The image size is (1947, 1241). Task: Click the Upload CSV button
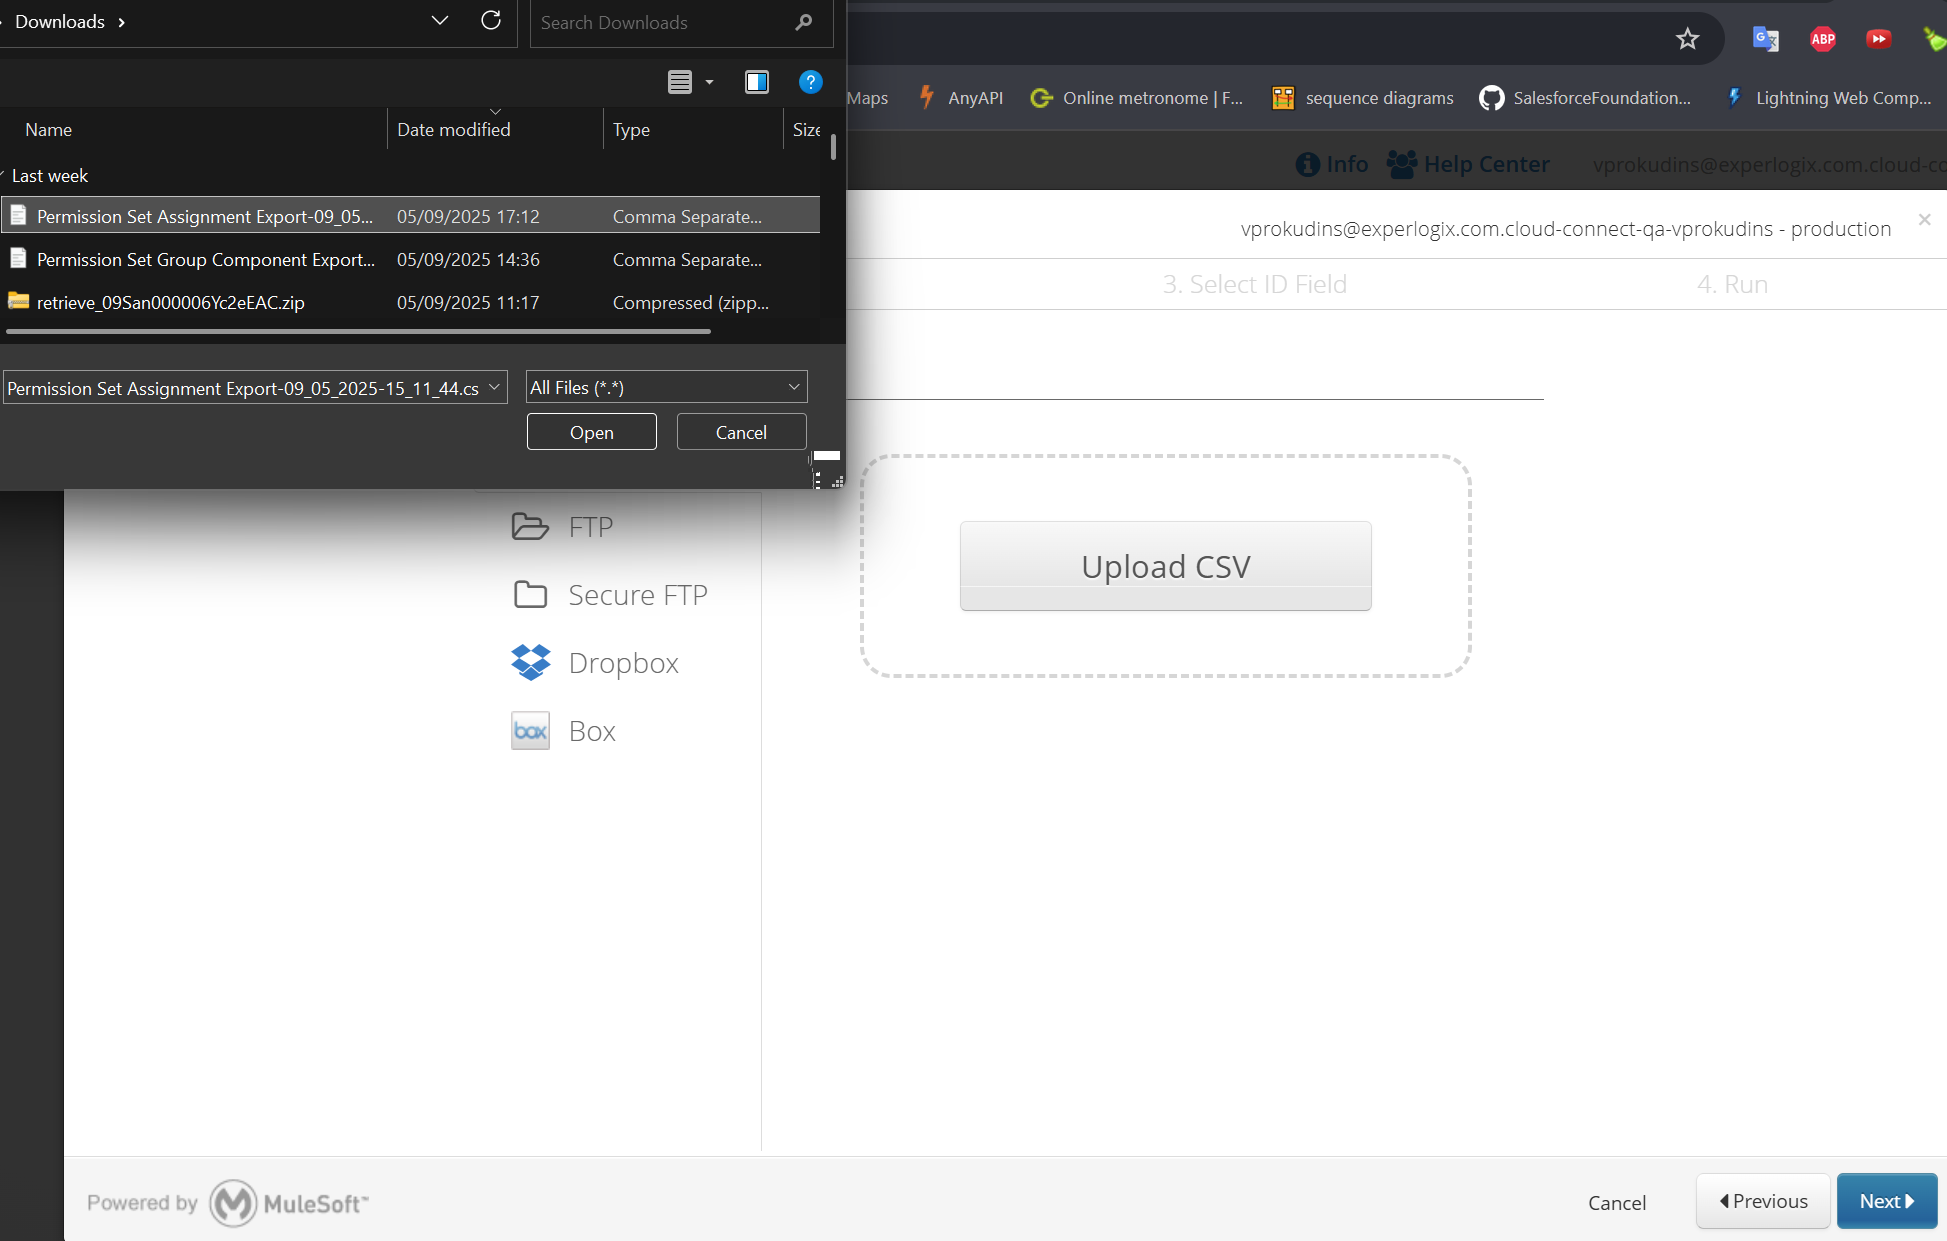[1166, 566]
